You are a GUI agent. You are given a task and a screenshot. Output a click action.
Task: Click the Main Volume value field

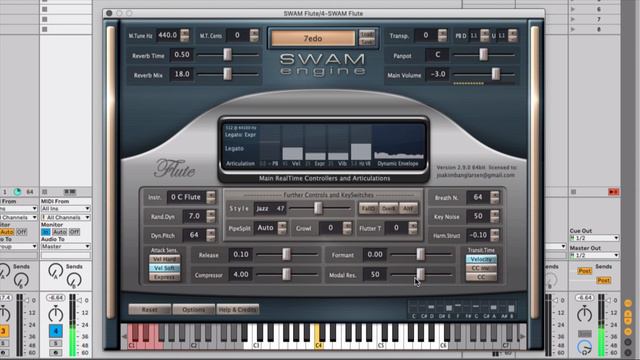(438, 74)
